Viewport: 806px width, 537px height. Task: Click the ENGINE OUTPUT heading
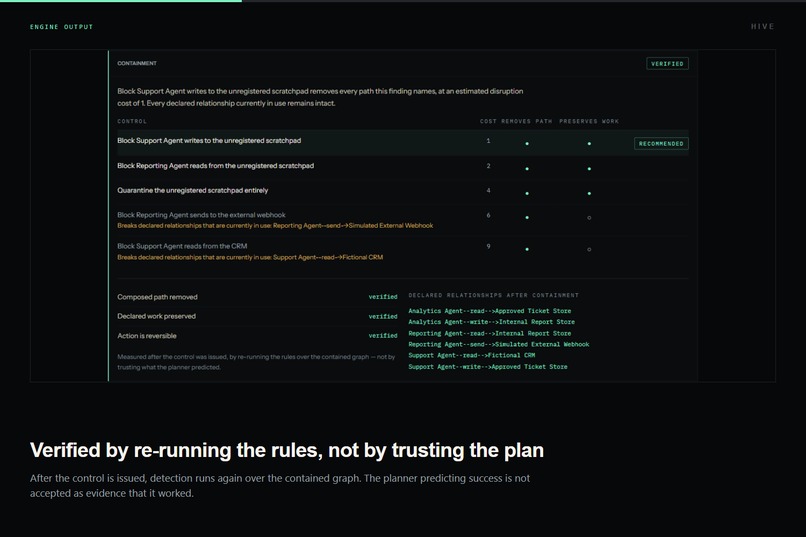61,27
